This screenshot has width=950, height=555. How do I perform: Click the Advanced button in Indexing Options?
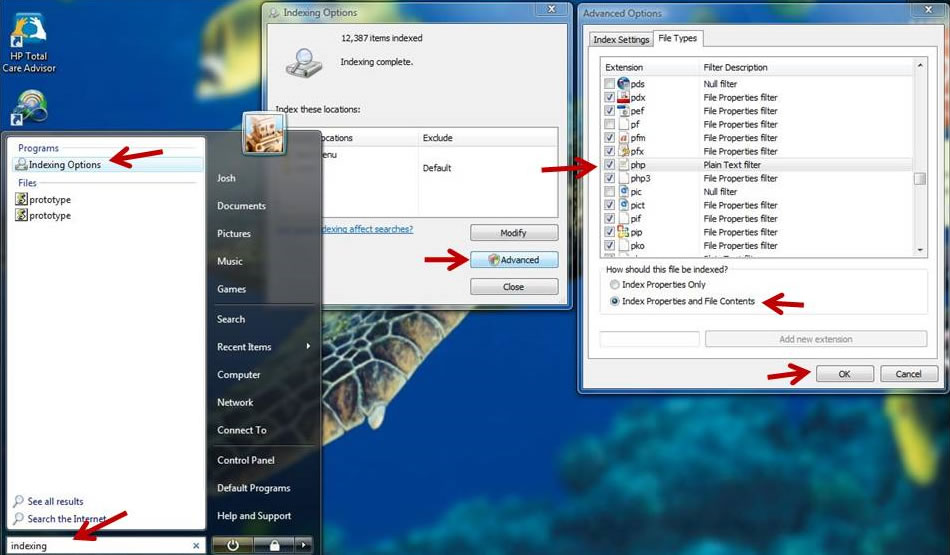[514, 260]
